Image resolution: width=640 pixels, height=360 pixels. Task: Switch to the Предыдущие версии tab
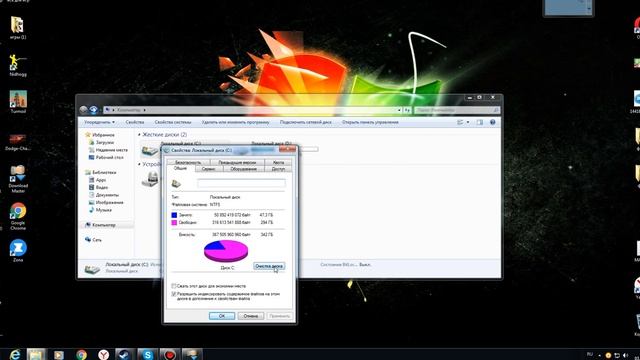237,162
